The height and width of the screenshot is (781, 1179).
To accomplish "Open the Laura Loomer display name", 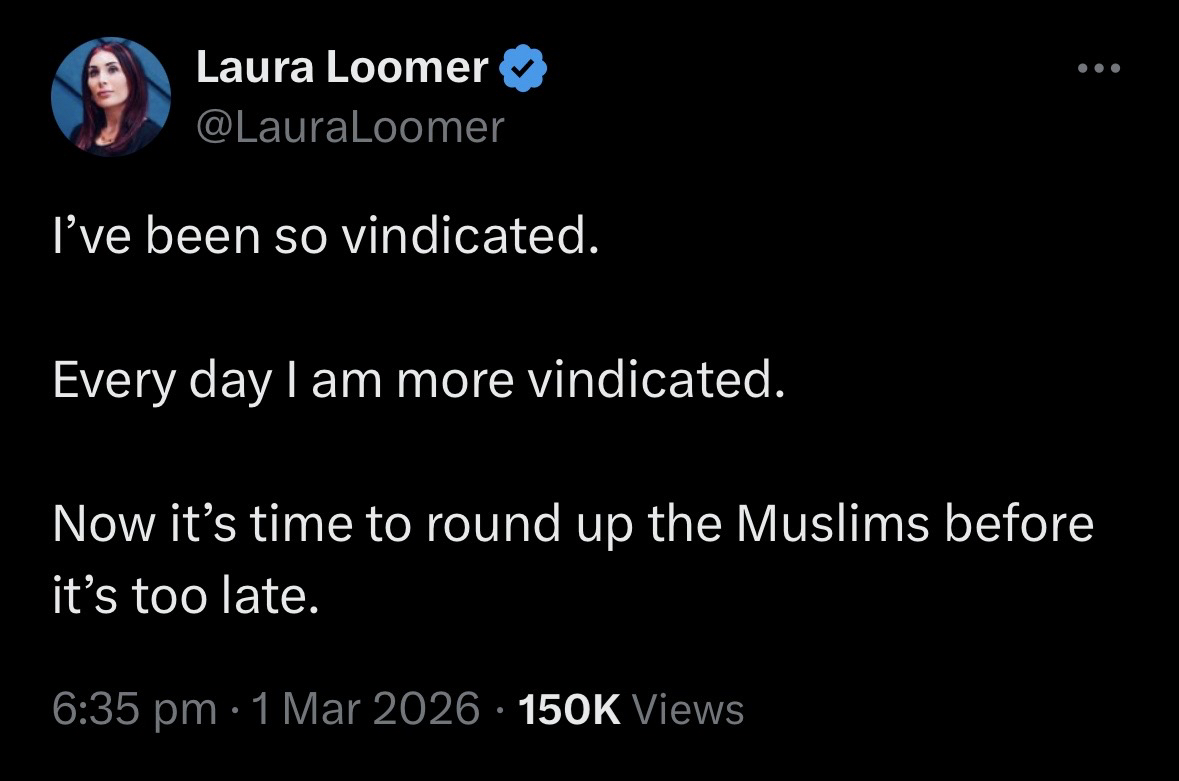I will coord(342,68).
